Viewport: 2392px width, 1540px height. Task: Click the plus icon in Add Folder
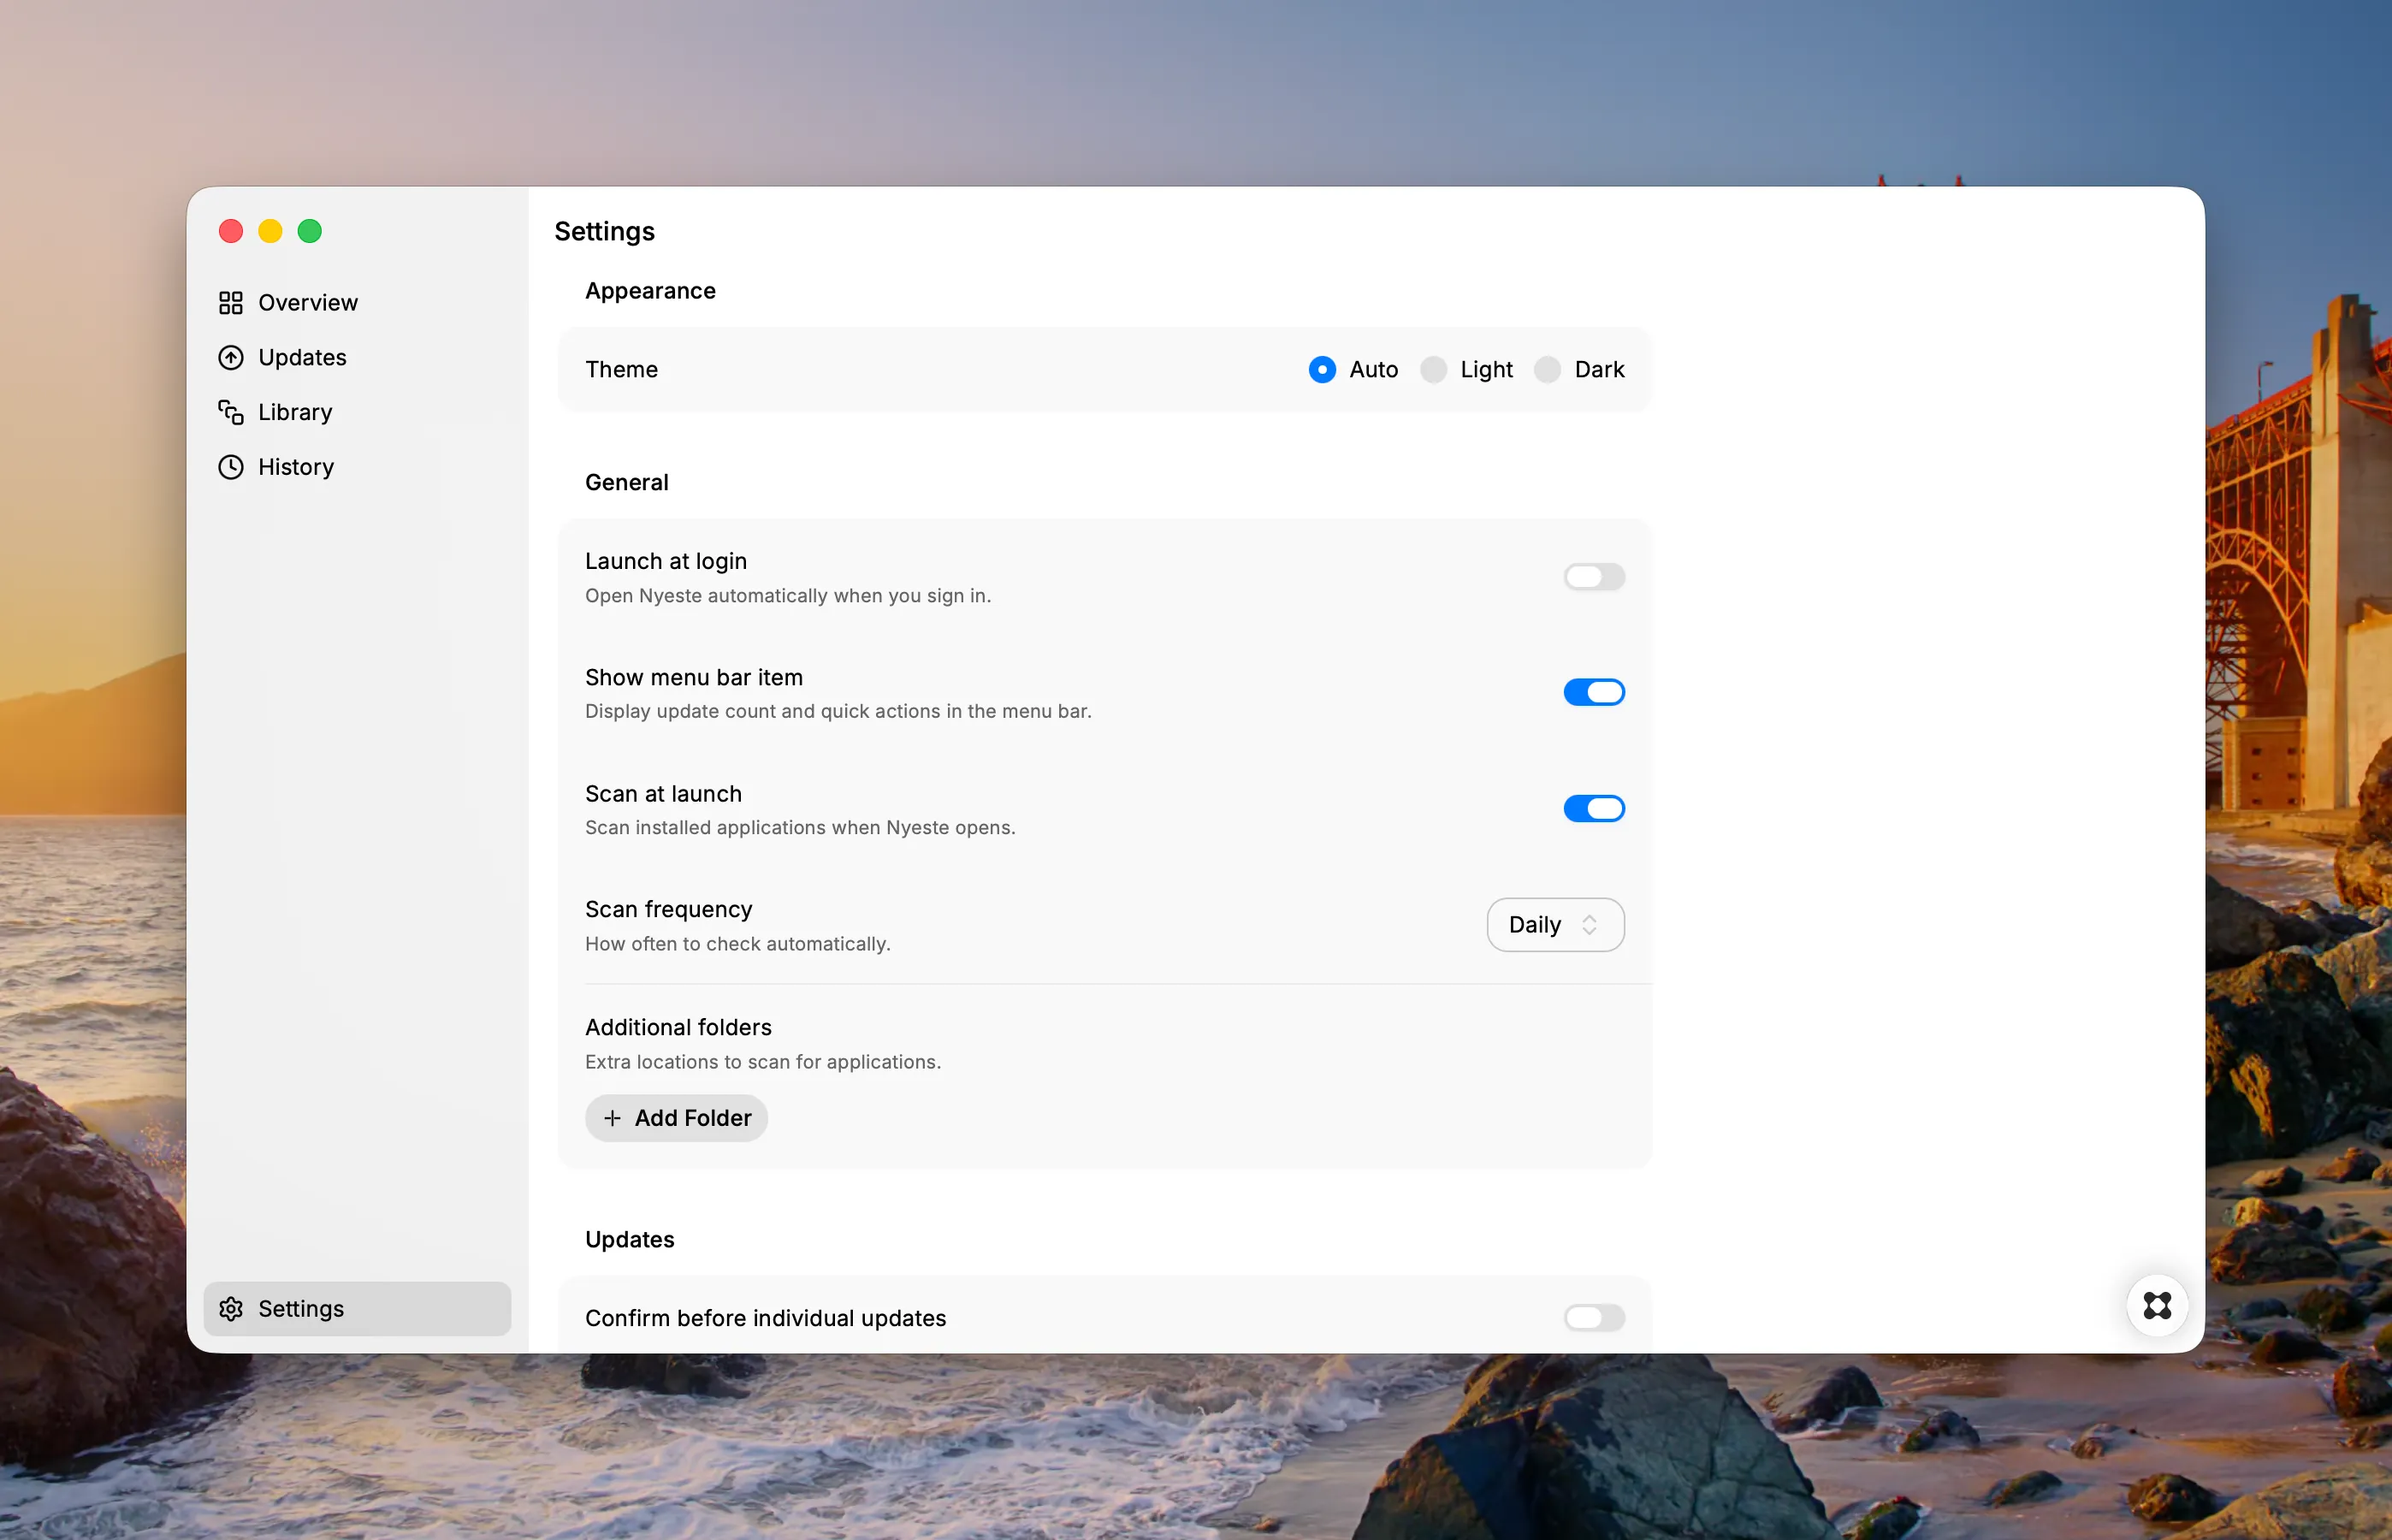point(613,1118)
